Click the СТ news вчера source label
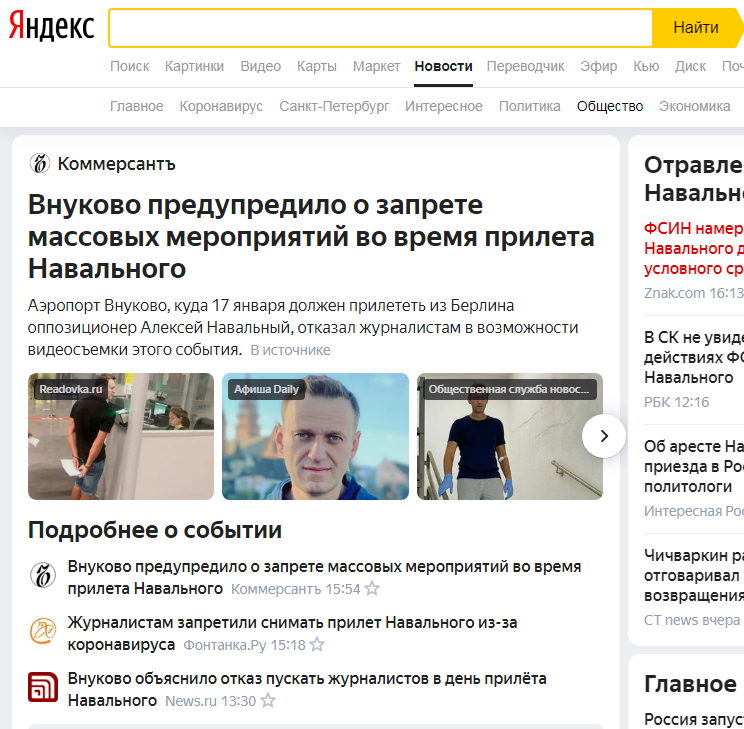 [x=692, y=620]
